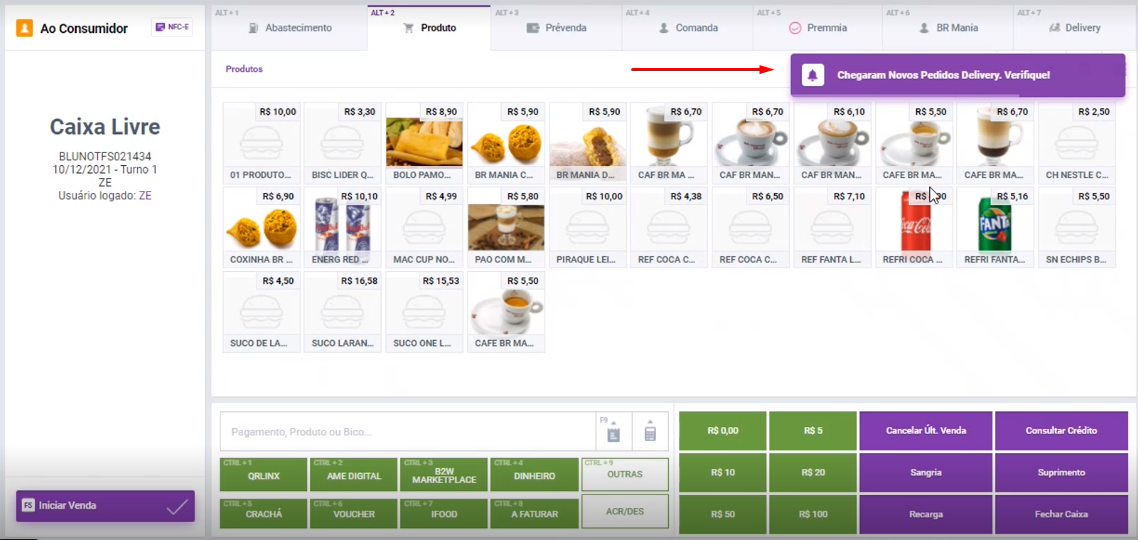Open Consultar Crédito
Image resolution: width=1138 pixels, height=540 pixels.
pyautogui.click(x=1061, y=430)
